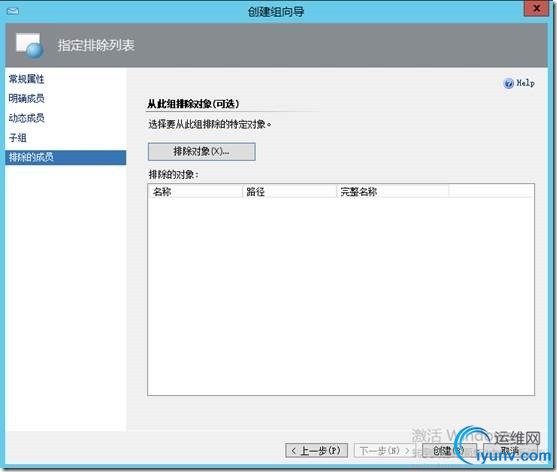The height and width of the screenshot is (472, 557).
Task: Select 子组 in the sidebar
Action: [x=18, y=138]
